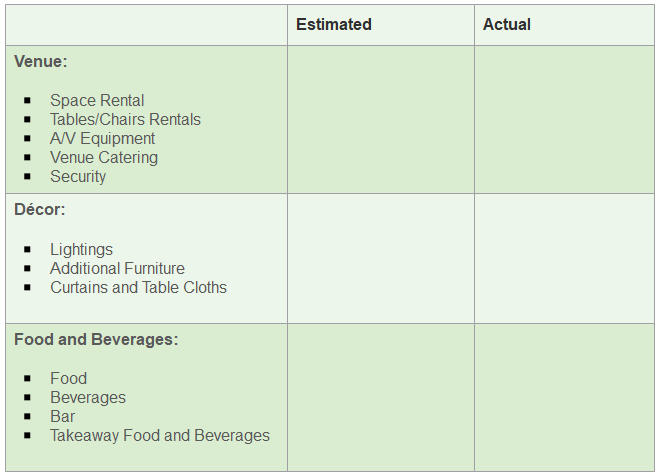Click the Décor Actual cell
This screenshot has height=476, width=659.
pyautogui.click(x=564, y=259)
